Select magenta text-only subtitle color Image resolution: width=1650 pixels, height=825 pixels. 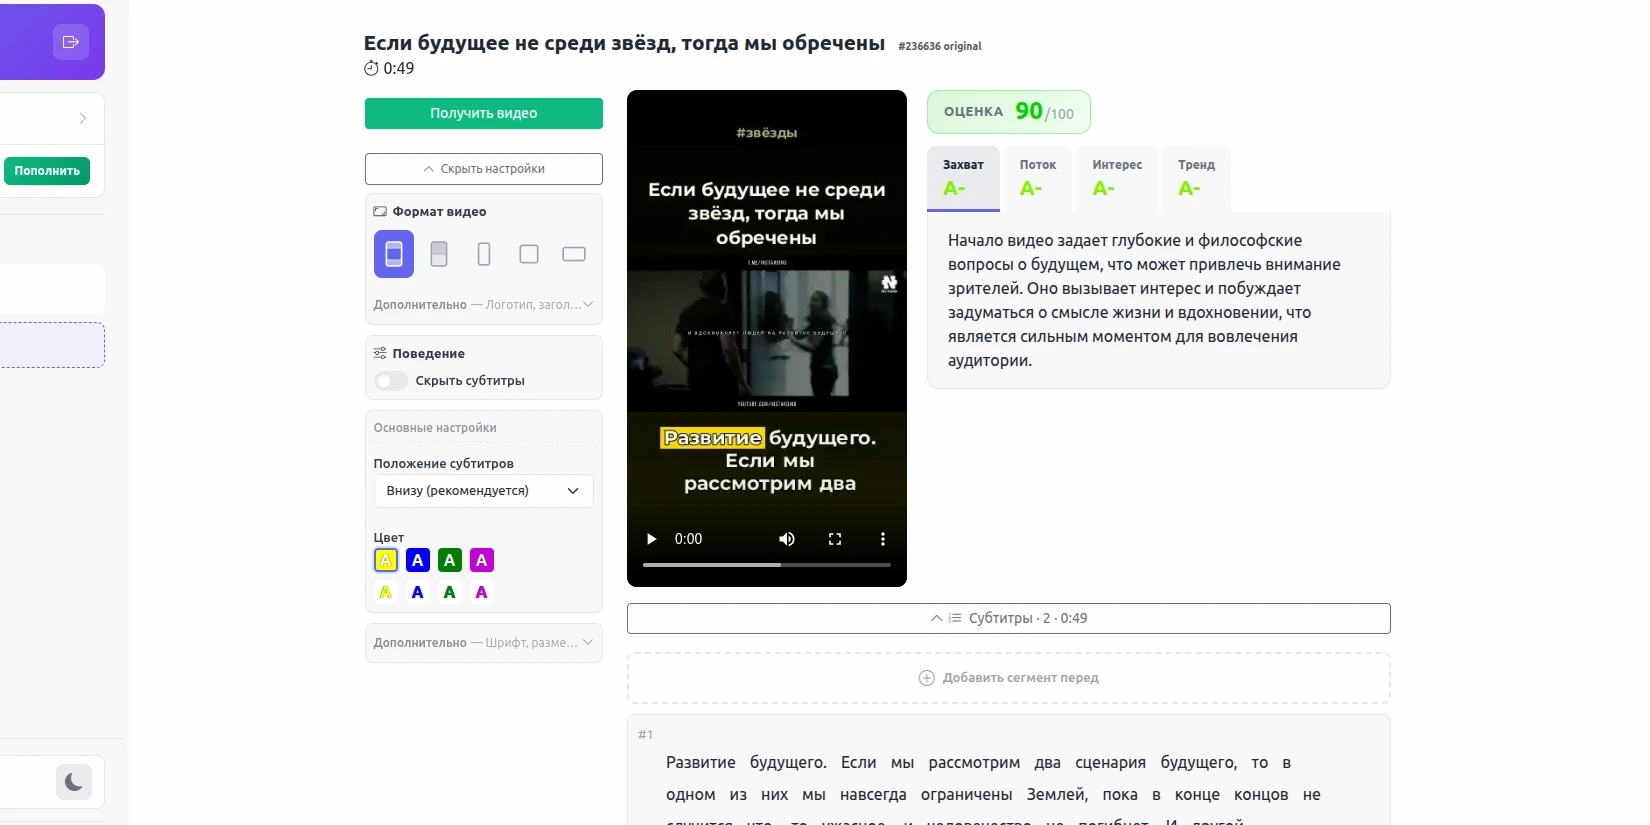point(482,592)
